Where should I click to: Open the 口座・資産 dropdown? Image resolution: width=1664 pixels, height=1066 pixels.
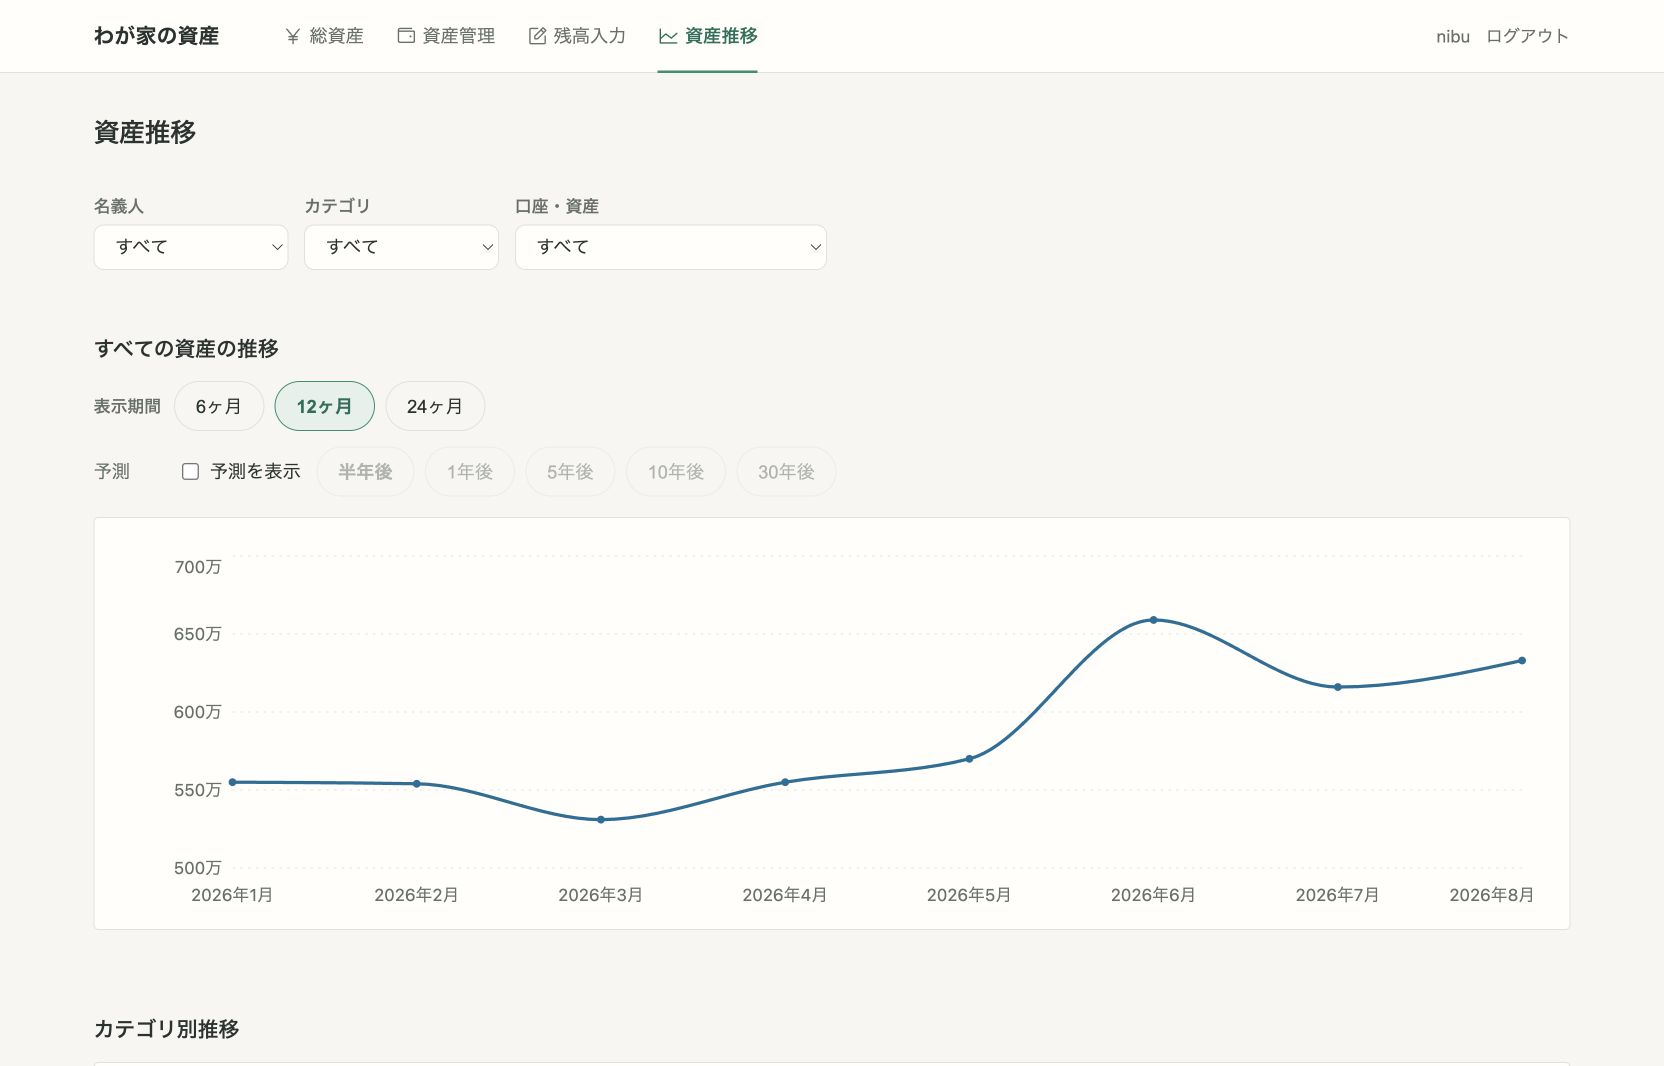coord(671,247)
